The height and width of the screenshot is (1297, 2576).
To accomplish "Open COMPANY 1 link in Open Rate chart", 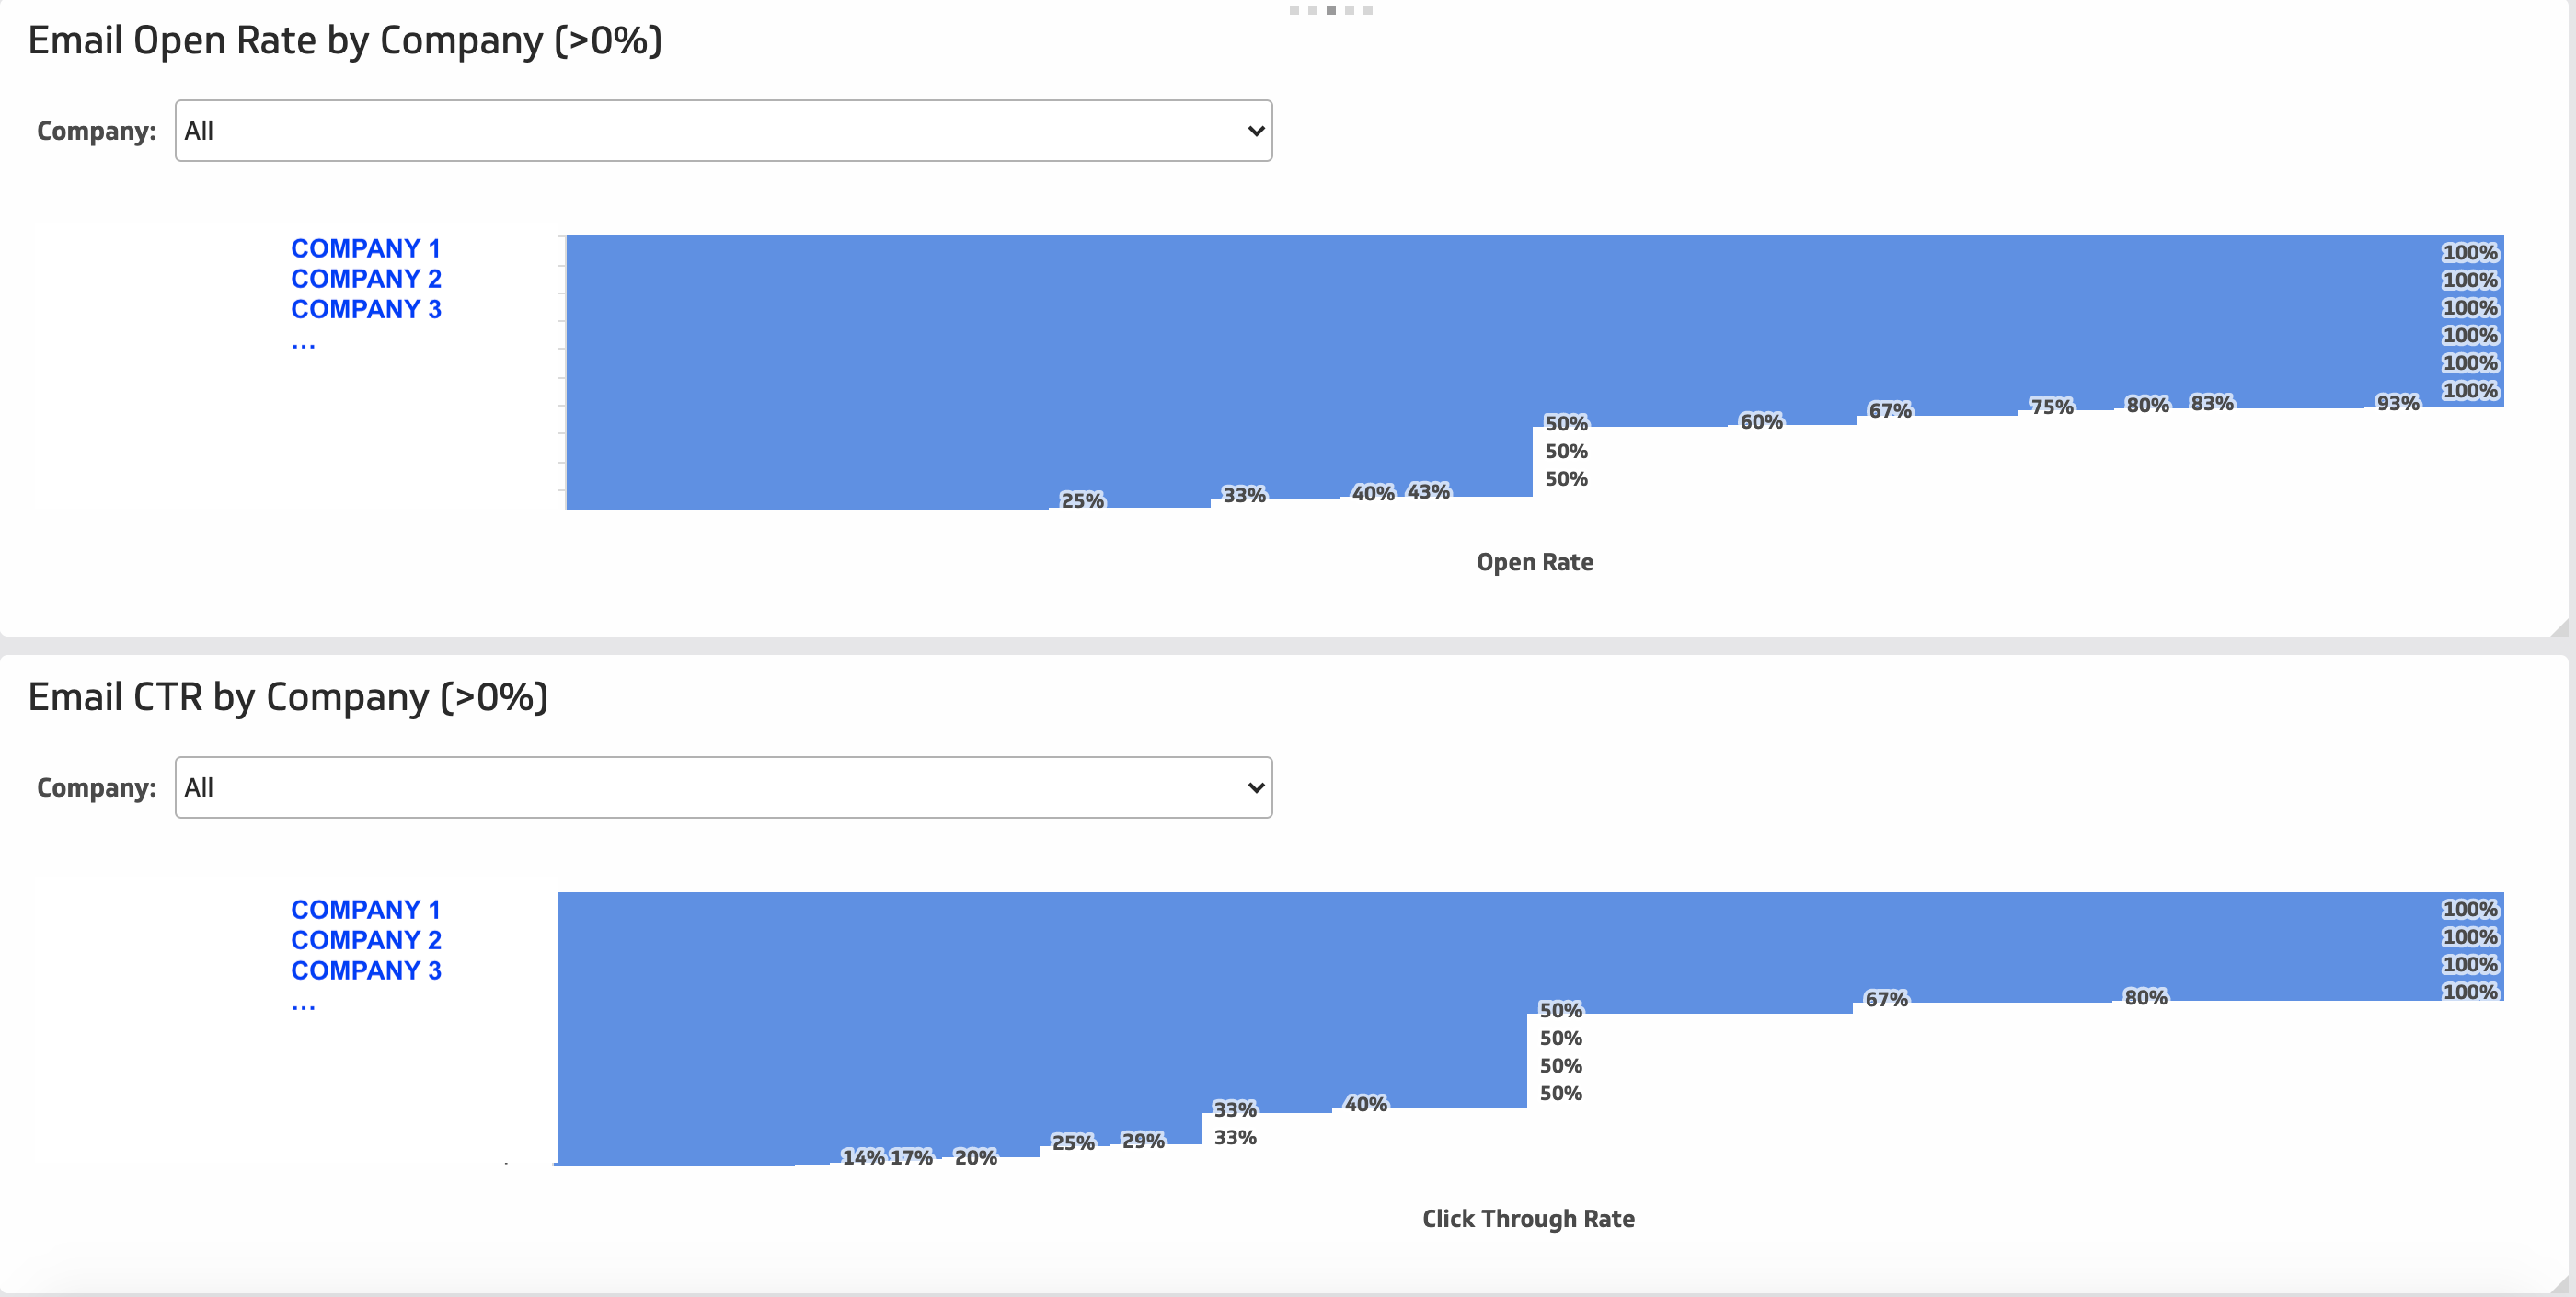I will [x=366, y=248].
